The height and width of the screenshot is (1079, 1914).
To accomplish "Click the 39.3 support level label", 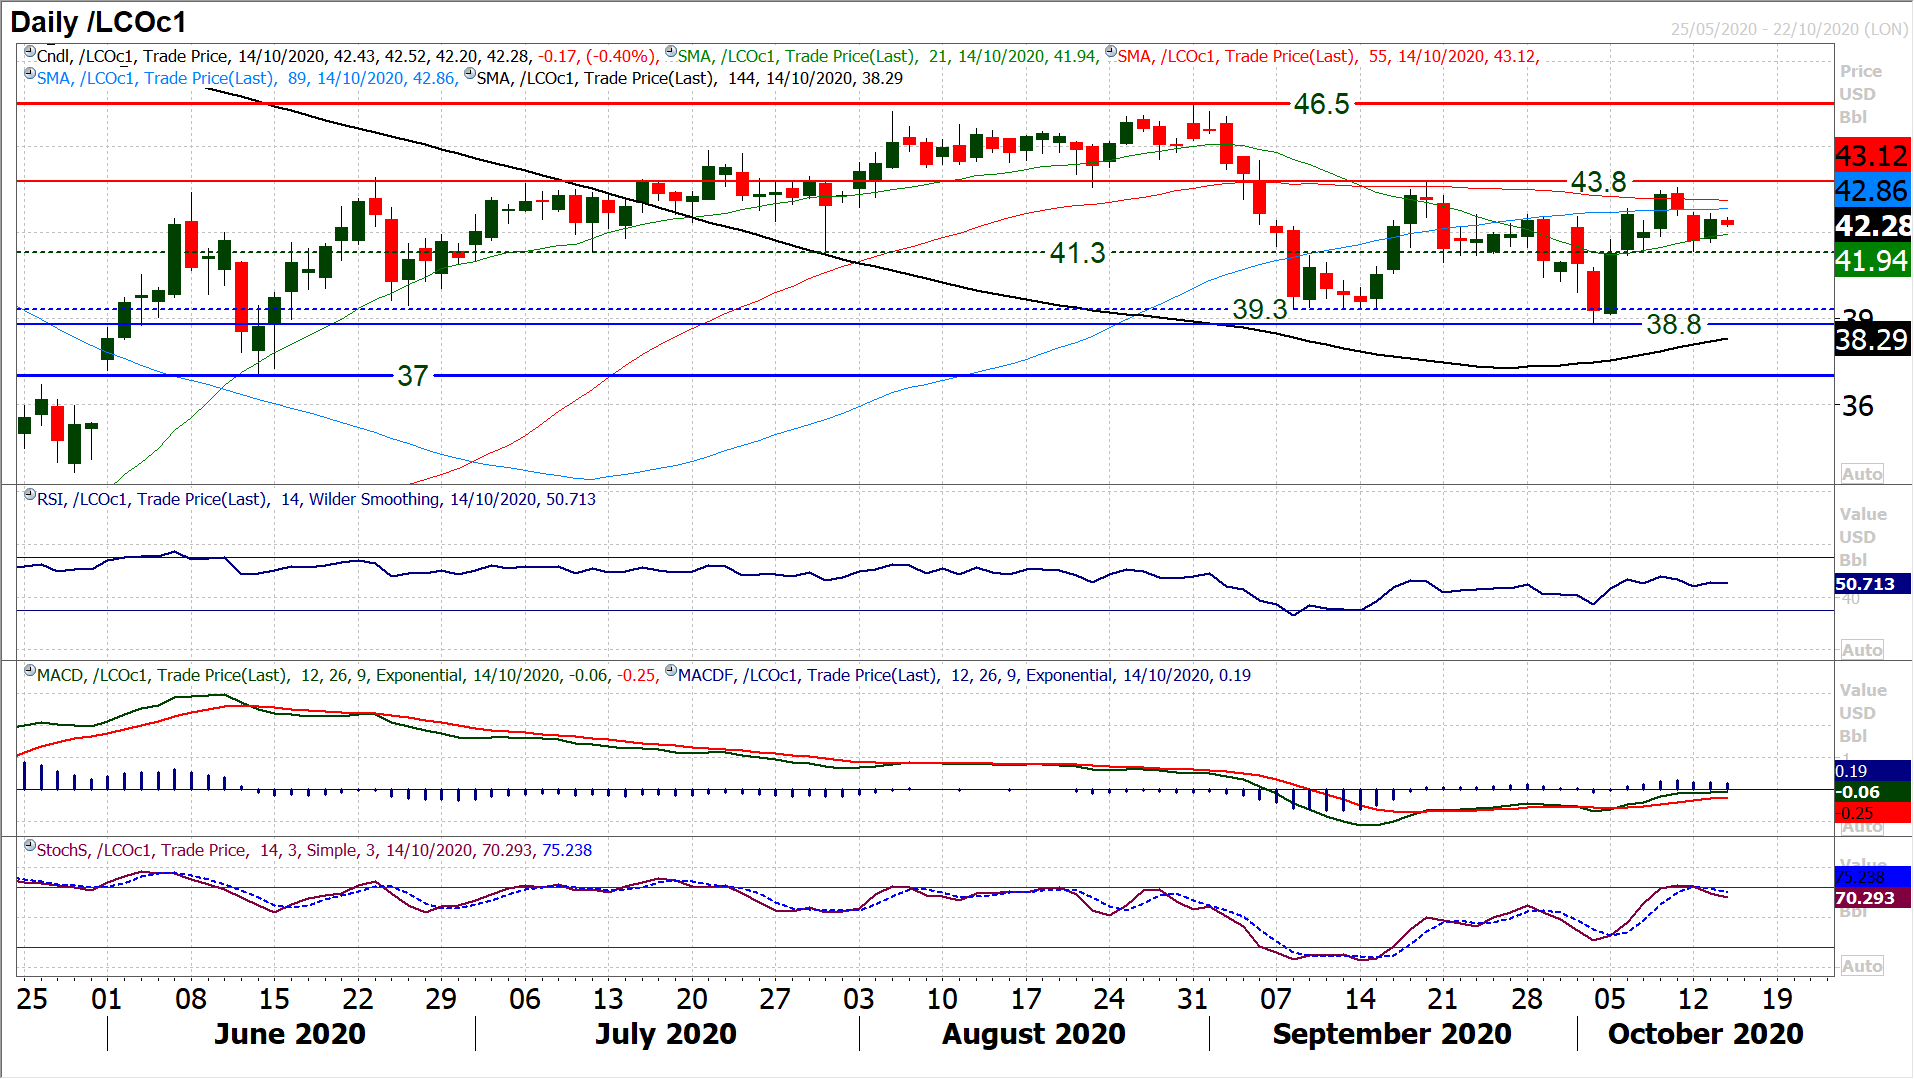I will click(x=1259, y=309).
